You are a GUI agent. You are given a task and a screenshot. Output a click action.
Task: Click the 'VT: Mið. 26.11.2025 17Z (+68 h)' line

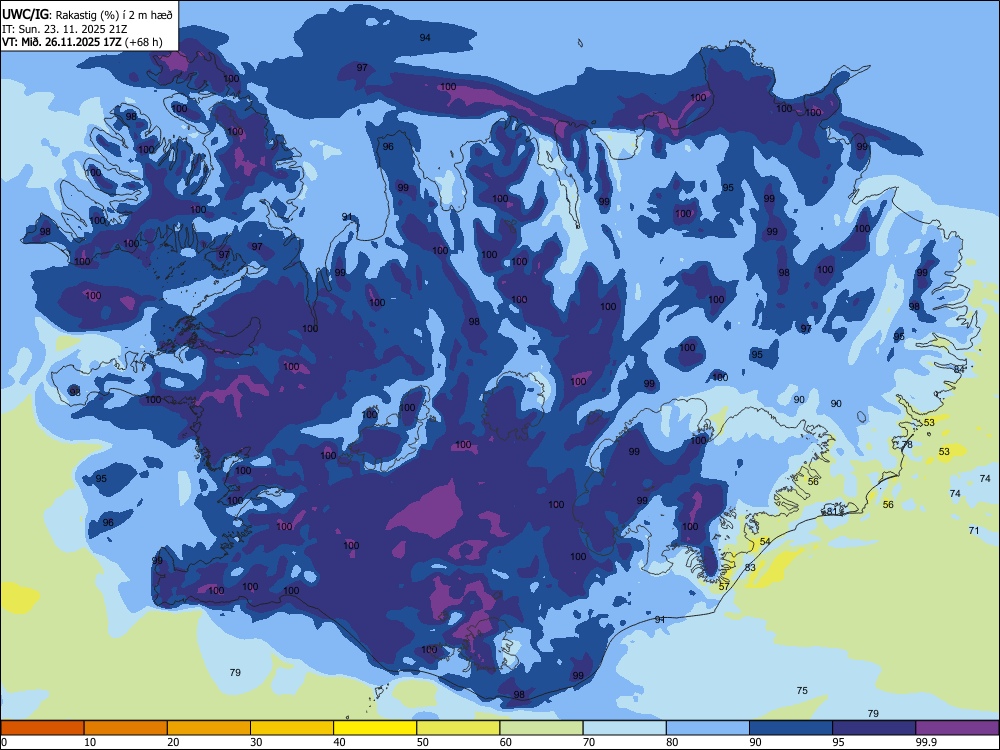click(82, 42)
